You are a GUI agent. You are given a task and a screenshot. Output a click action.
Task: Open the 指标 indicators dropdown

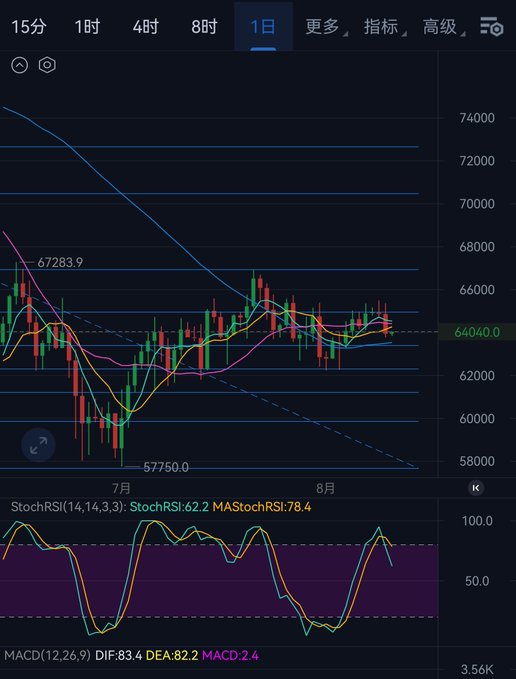pyautogui.click(x=384, y=27)
